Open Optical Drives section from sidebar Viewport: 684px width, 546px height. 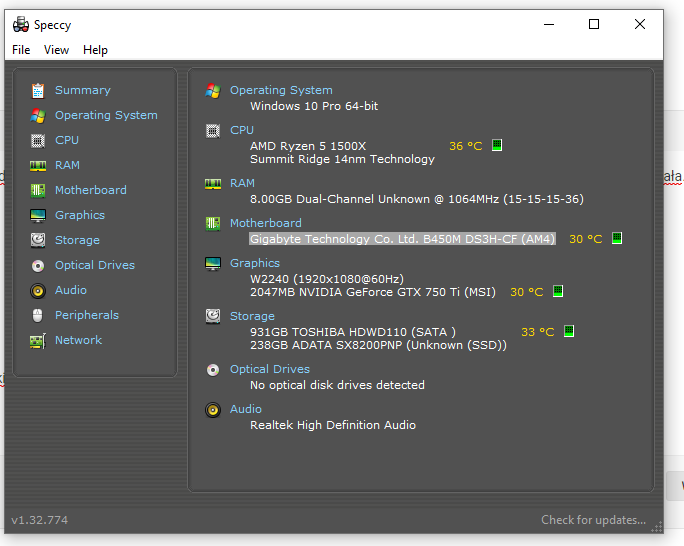(95, 265)
